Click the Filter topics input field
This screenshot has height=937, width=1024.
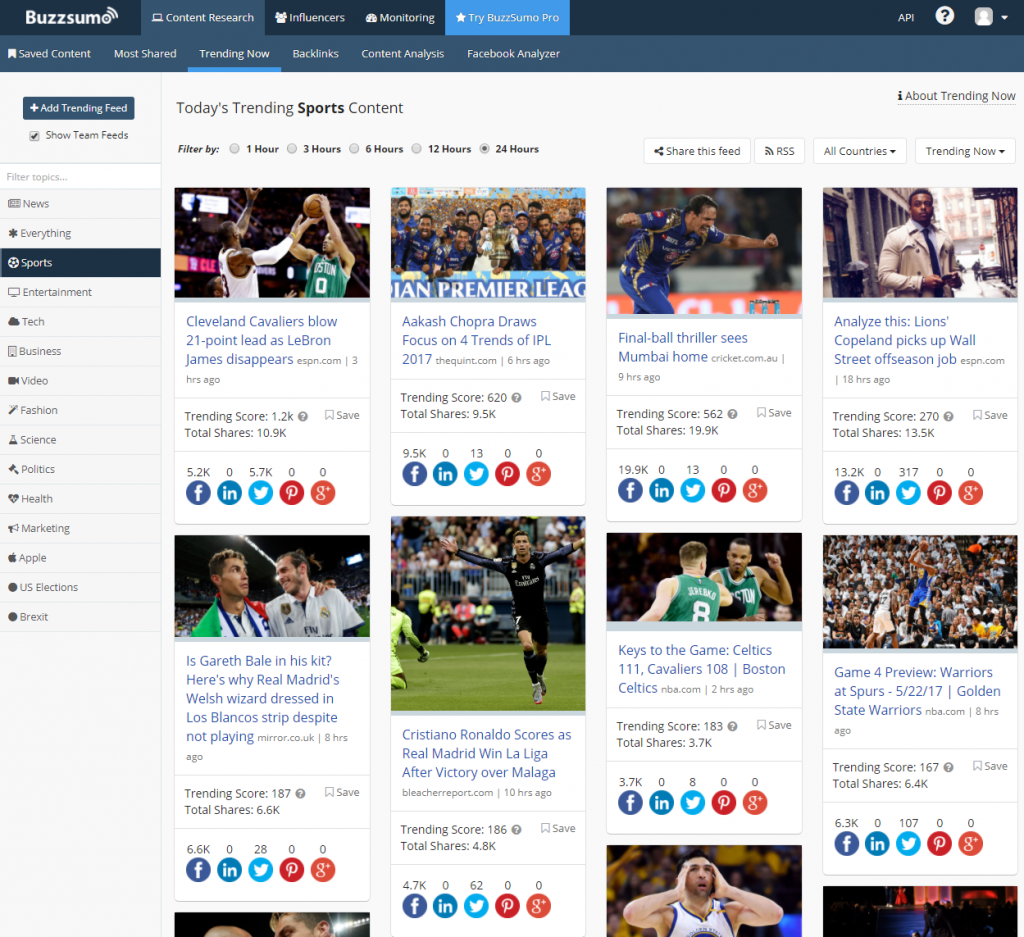(80, 177)
